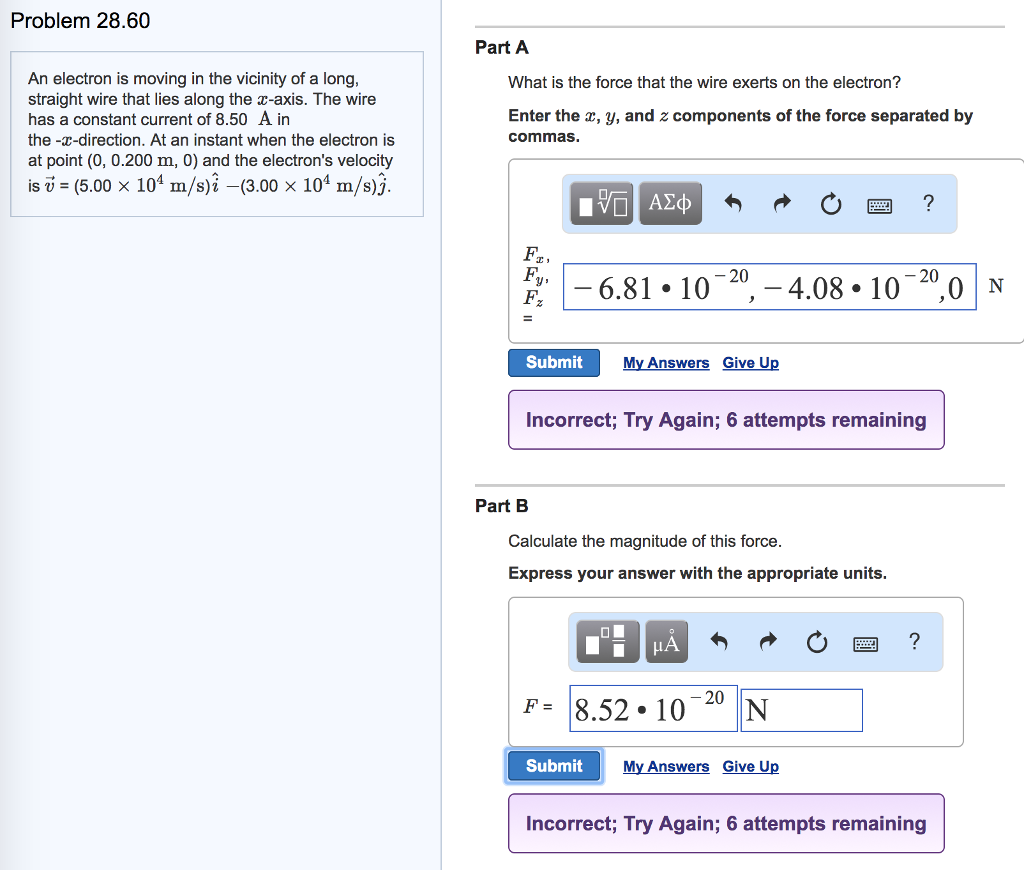
Task: Redo edit in Part A equation editor
Action: click(x=781, y=202)
